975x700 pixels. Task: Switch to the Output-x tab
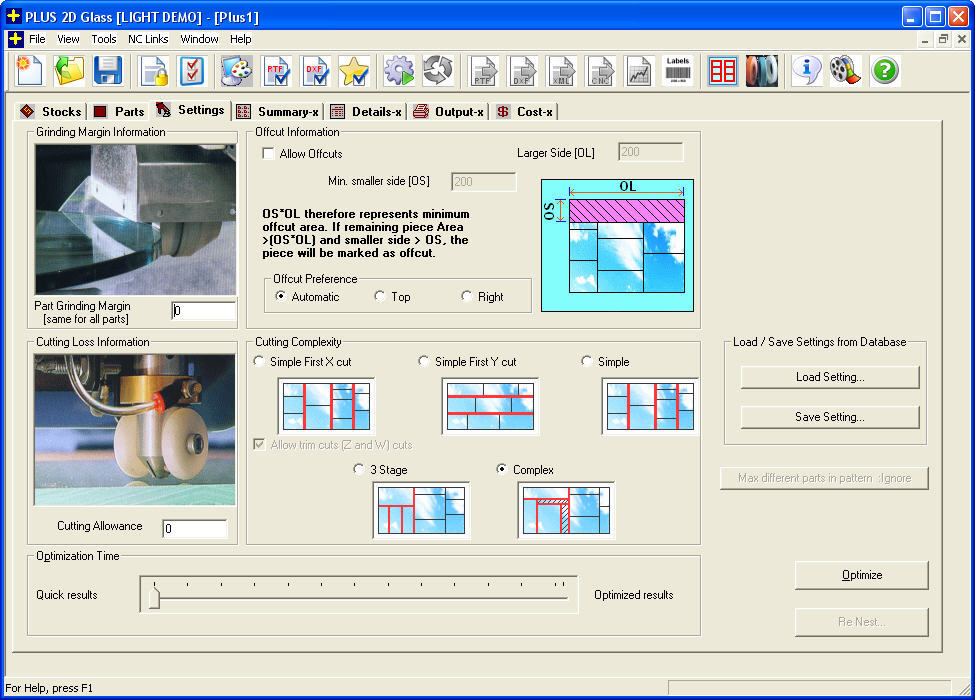point(448,112)
